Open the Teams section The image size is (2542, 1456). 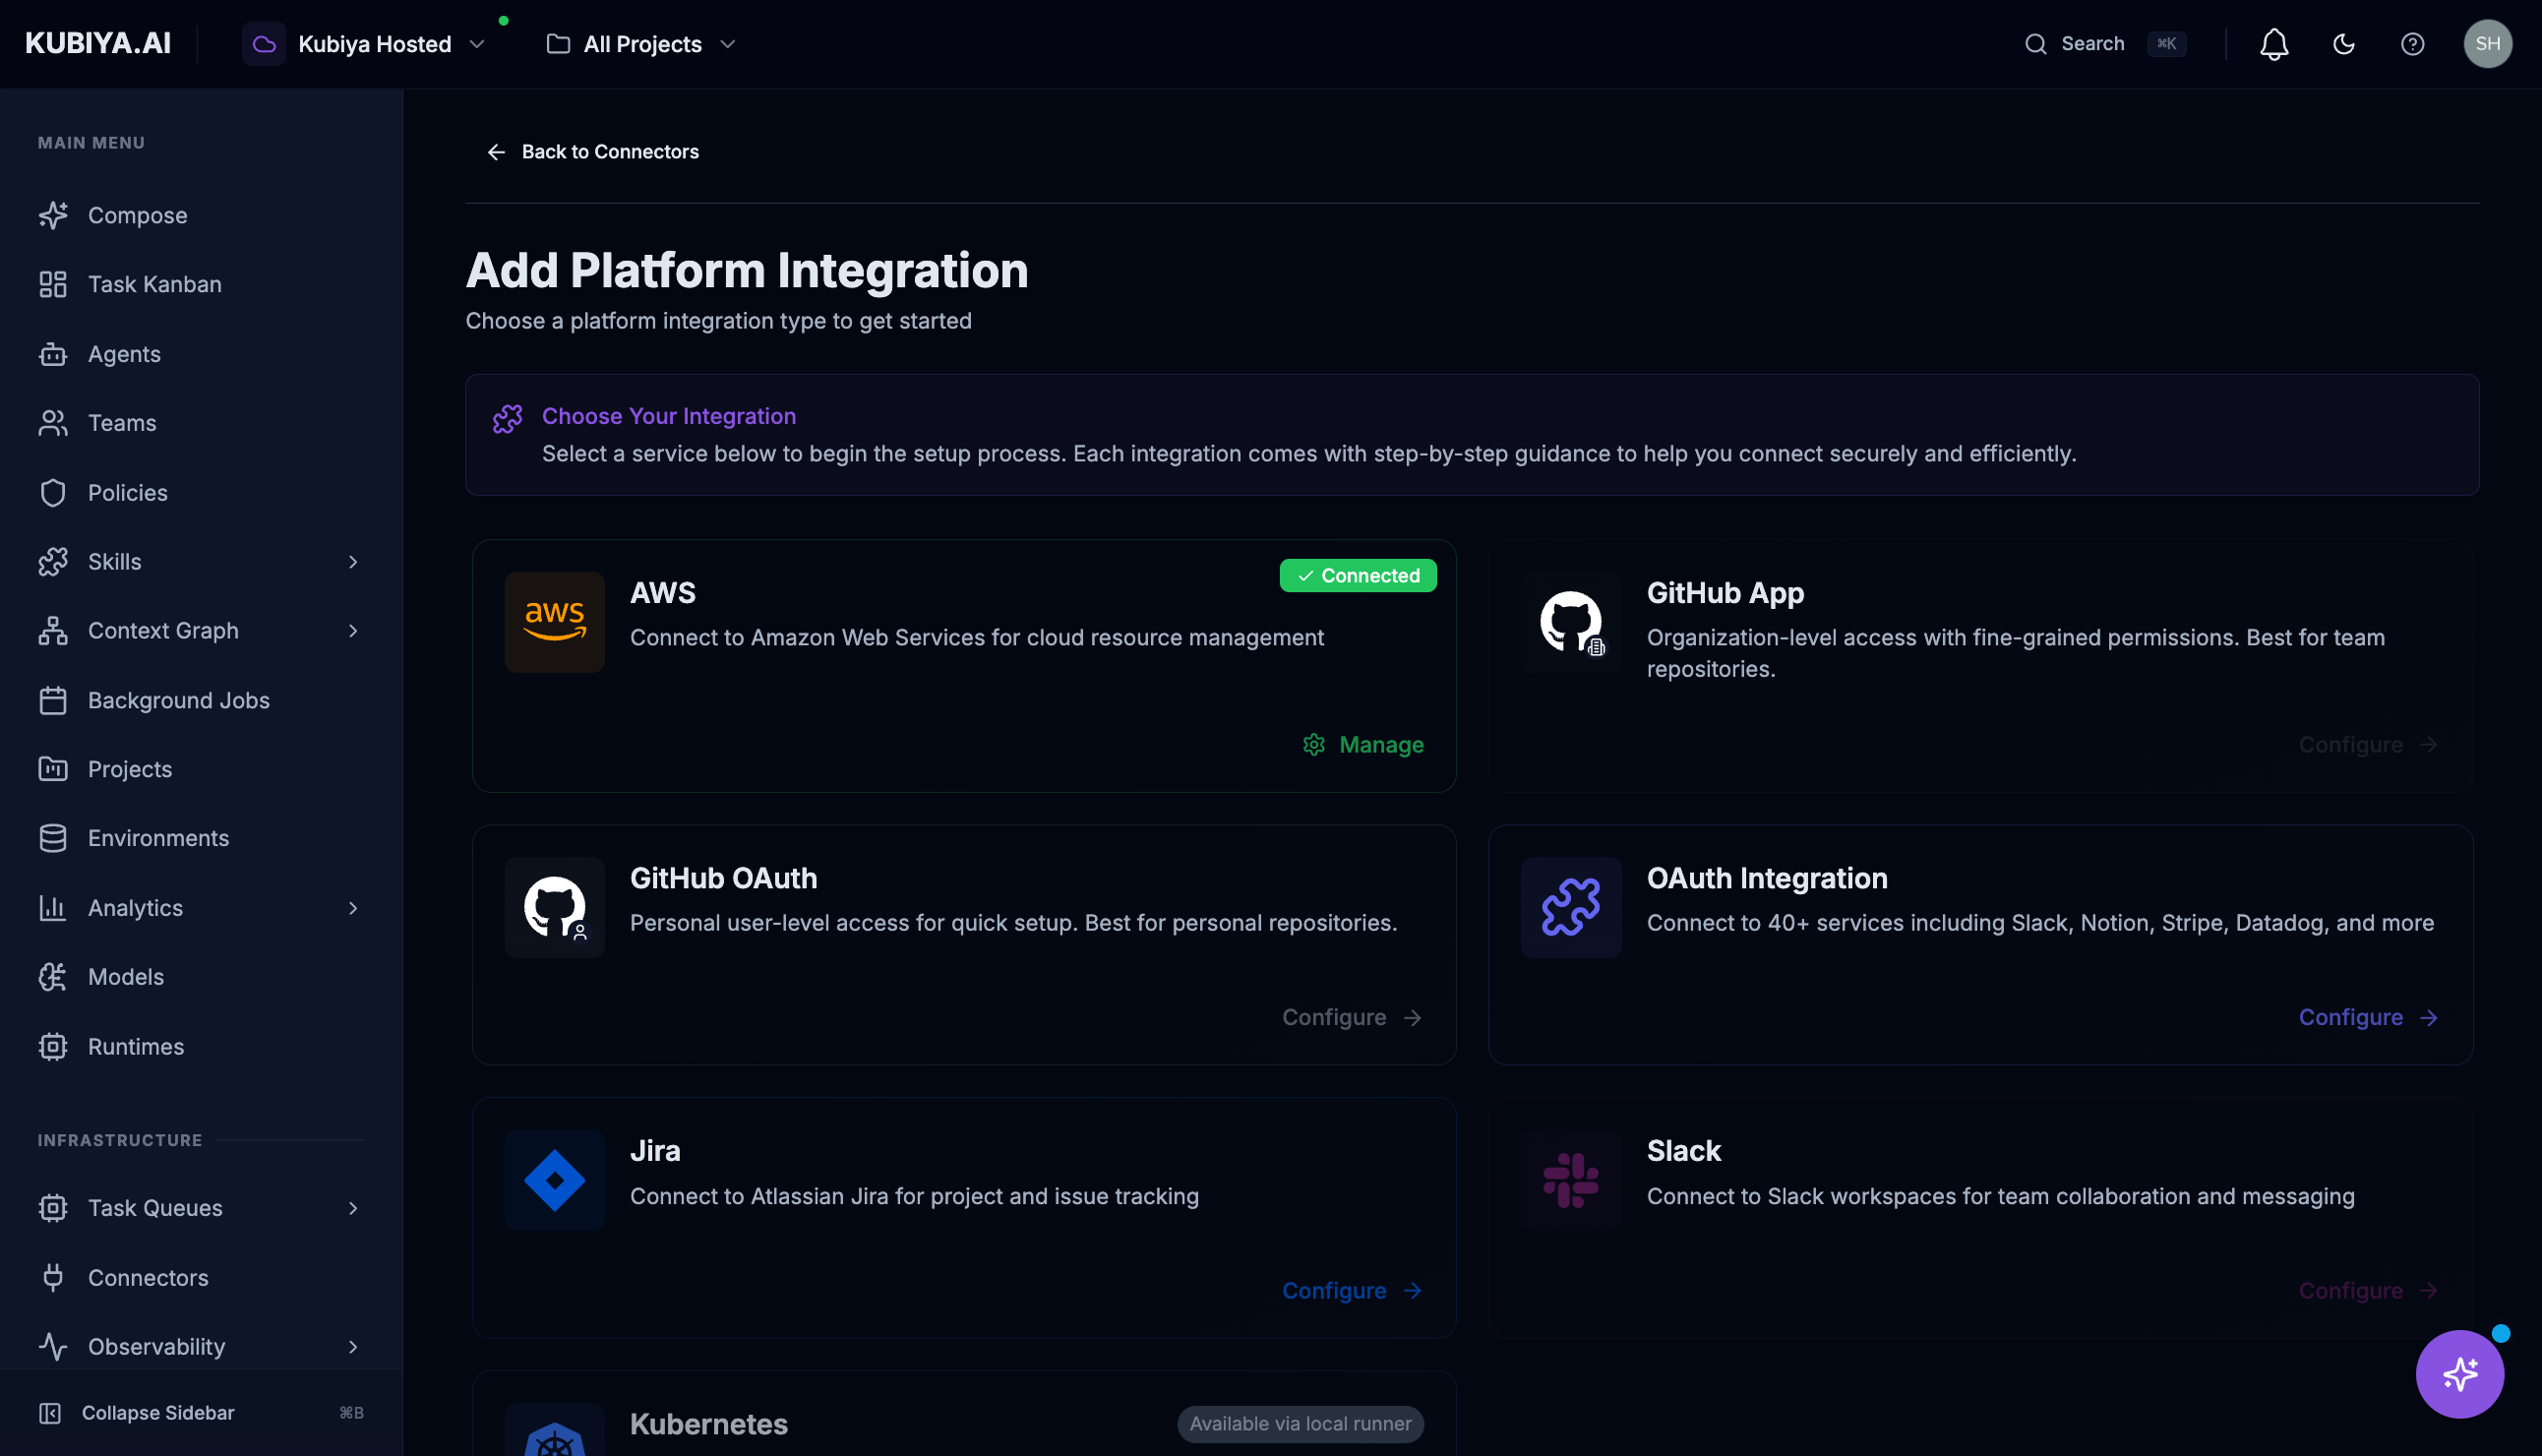pyautogui.click(x=121, y=423)
